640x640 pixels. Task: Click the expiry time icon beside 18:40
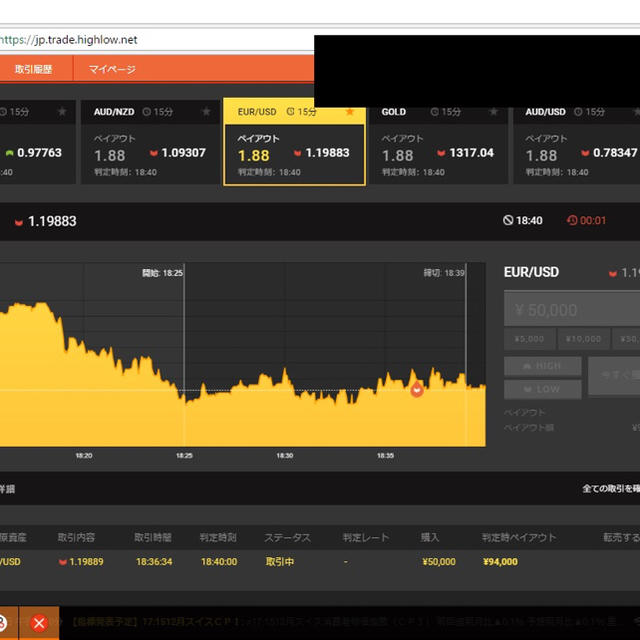[x=508, y=220]
